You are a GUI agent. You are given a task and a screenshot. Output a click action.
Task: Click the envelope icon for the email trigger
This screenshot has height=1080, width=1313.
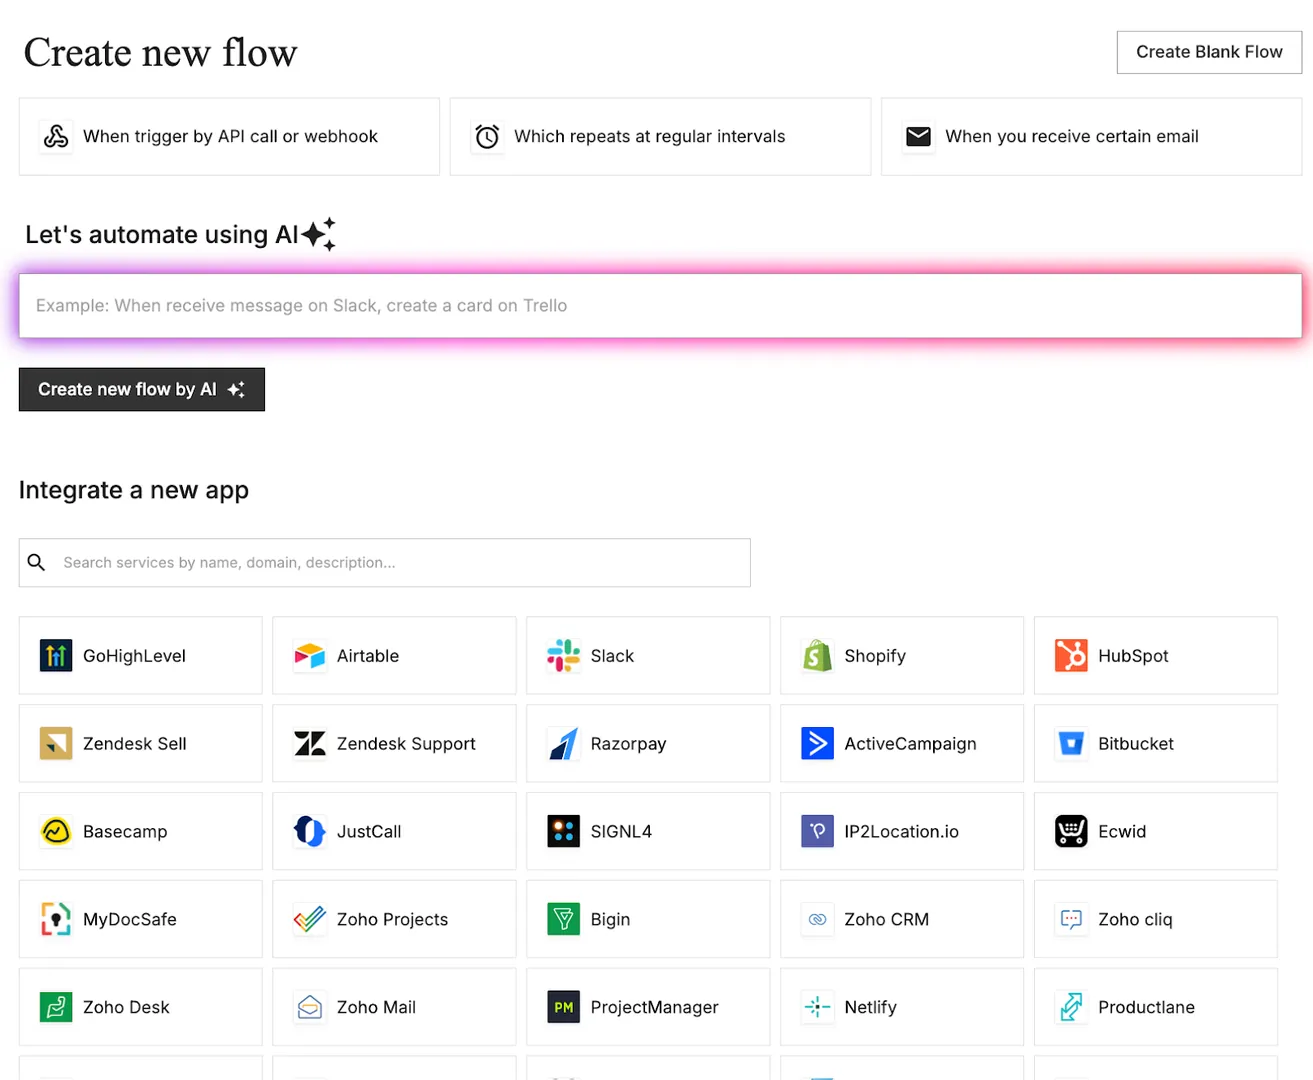coord(918,137)
